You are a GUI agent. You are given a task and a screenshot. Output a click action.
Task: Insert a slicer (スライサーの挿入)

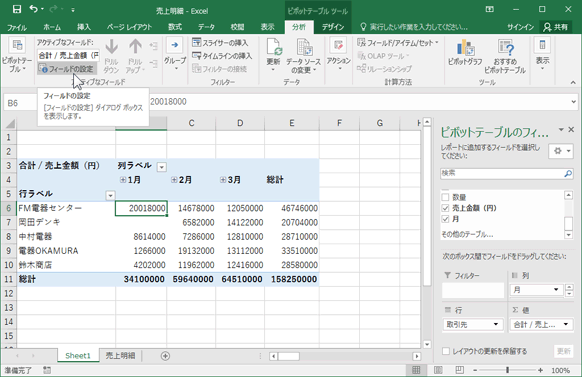220,43
